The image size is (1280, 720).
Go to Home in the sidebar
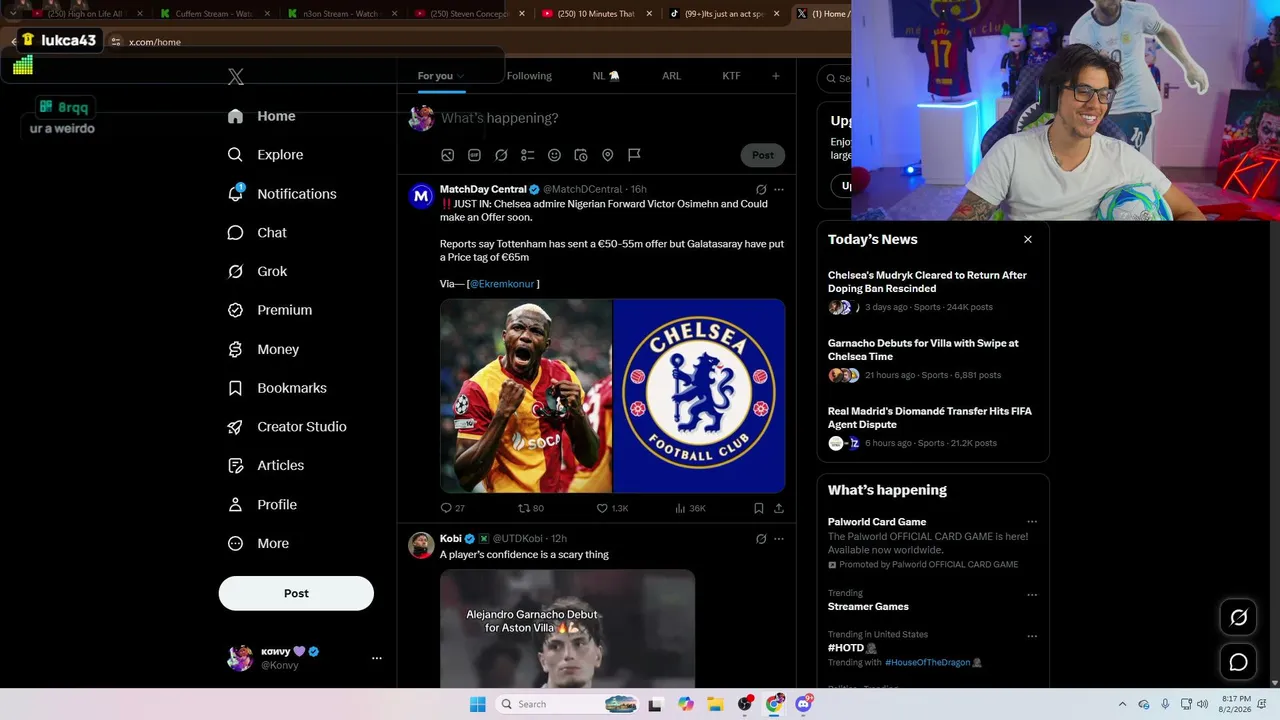[262, 116]
